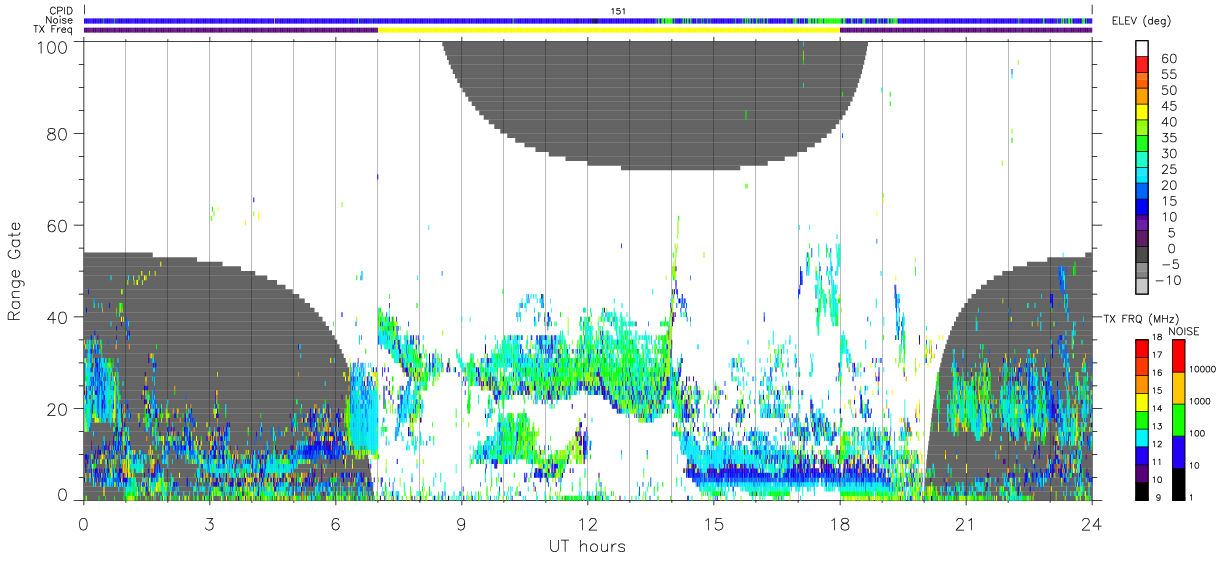Pick the black 1-10 NOISE swatch
This screenshot has height=567, width=1228.
click(x=1178, y=483)
